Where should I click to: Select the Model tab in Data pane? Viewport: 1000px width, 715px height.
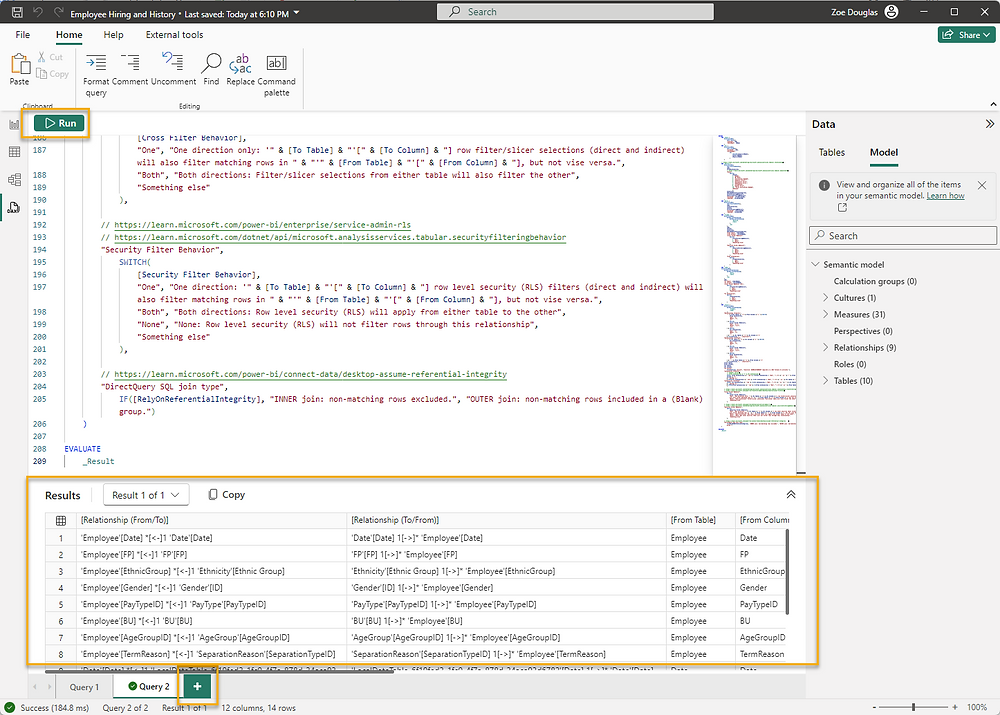884,152
